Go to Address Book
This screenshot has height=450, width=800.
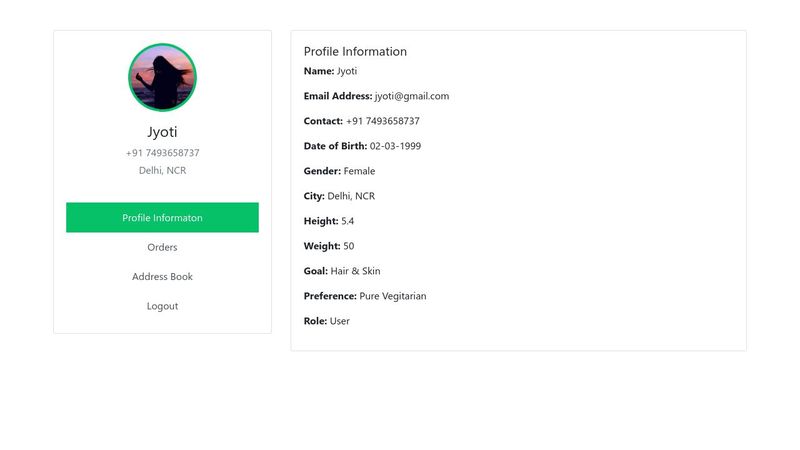click(162, 277)
